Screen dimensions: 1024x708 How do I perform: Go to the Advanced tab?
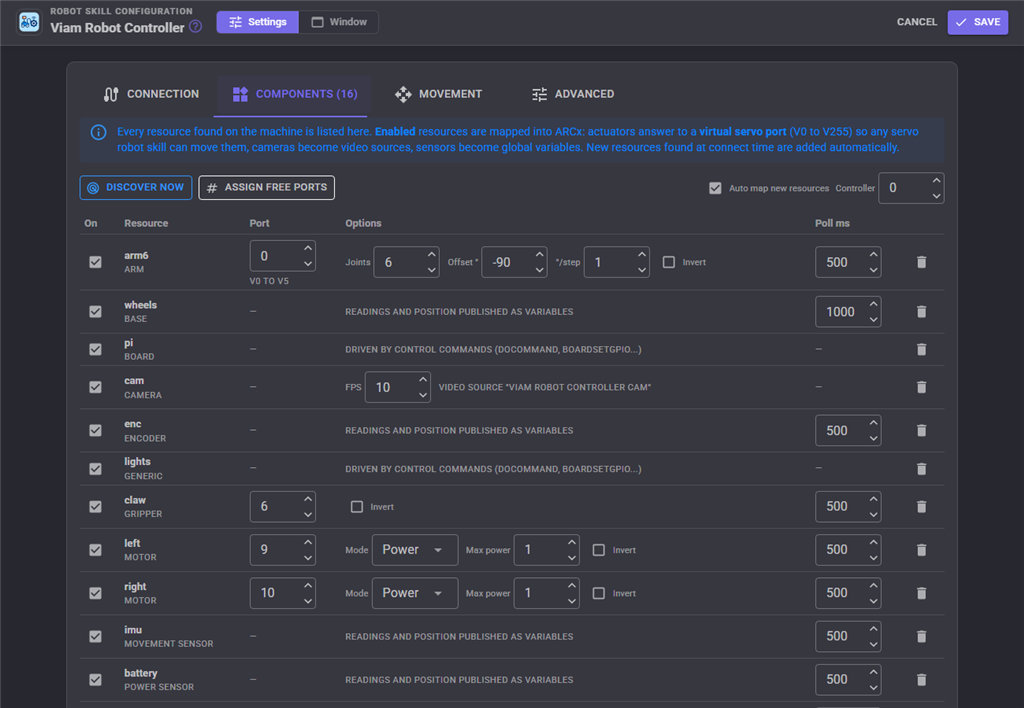point(573,94)
